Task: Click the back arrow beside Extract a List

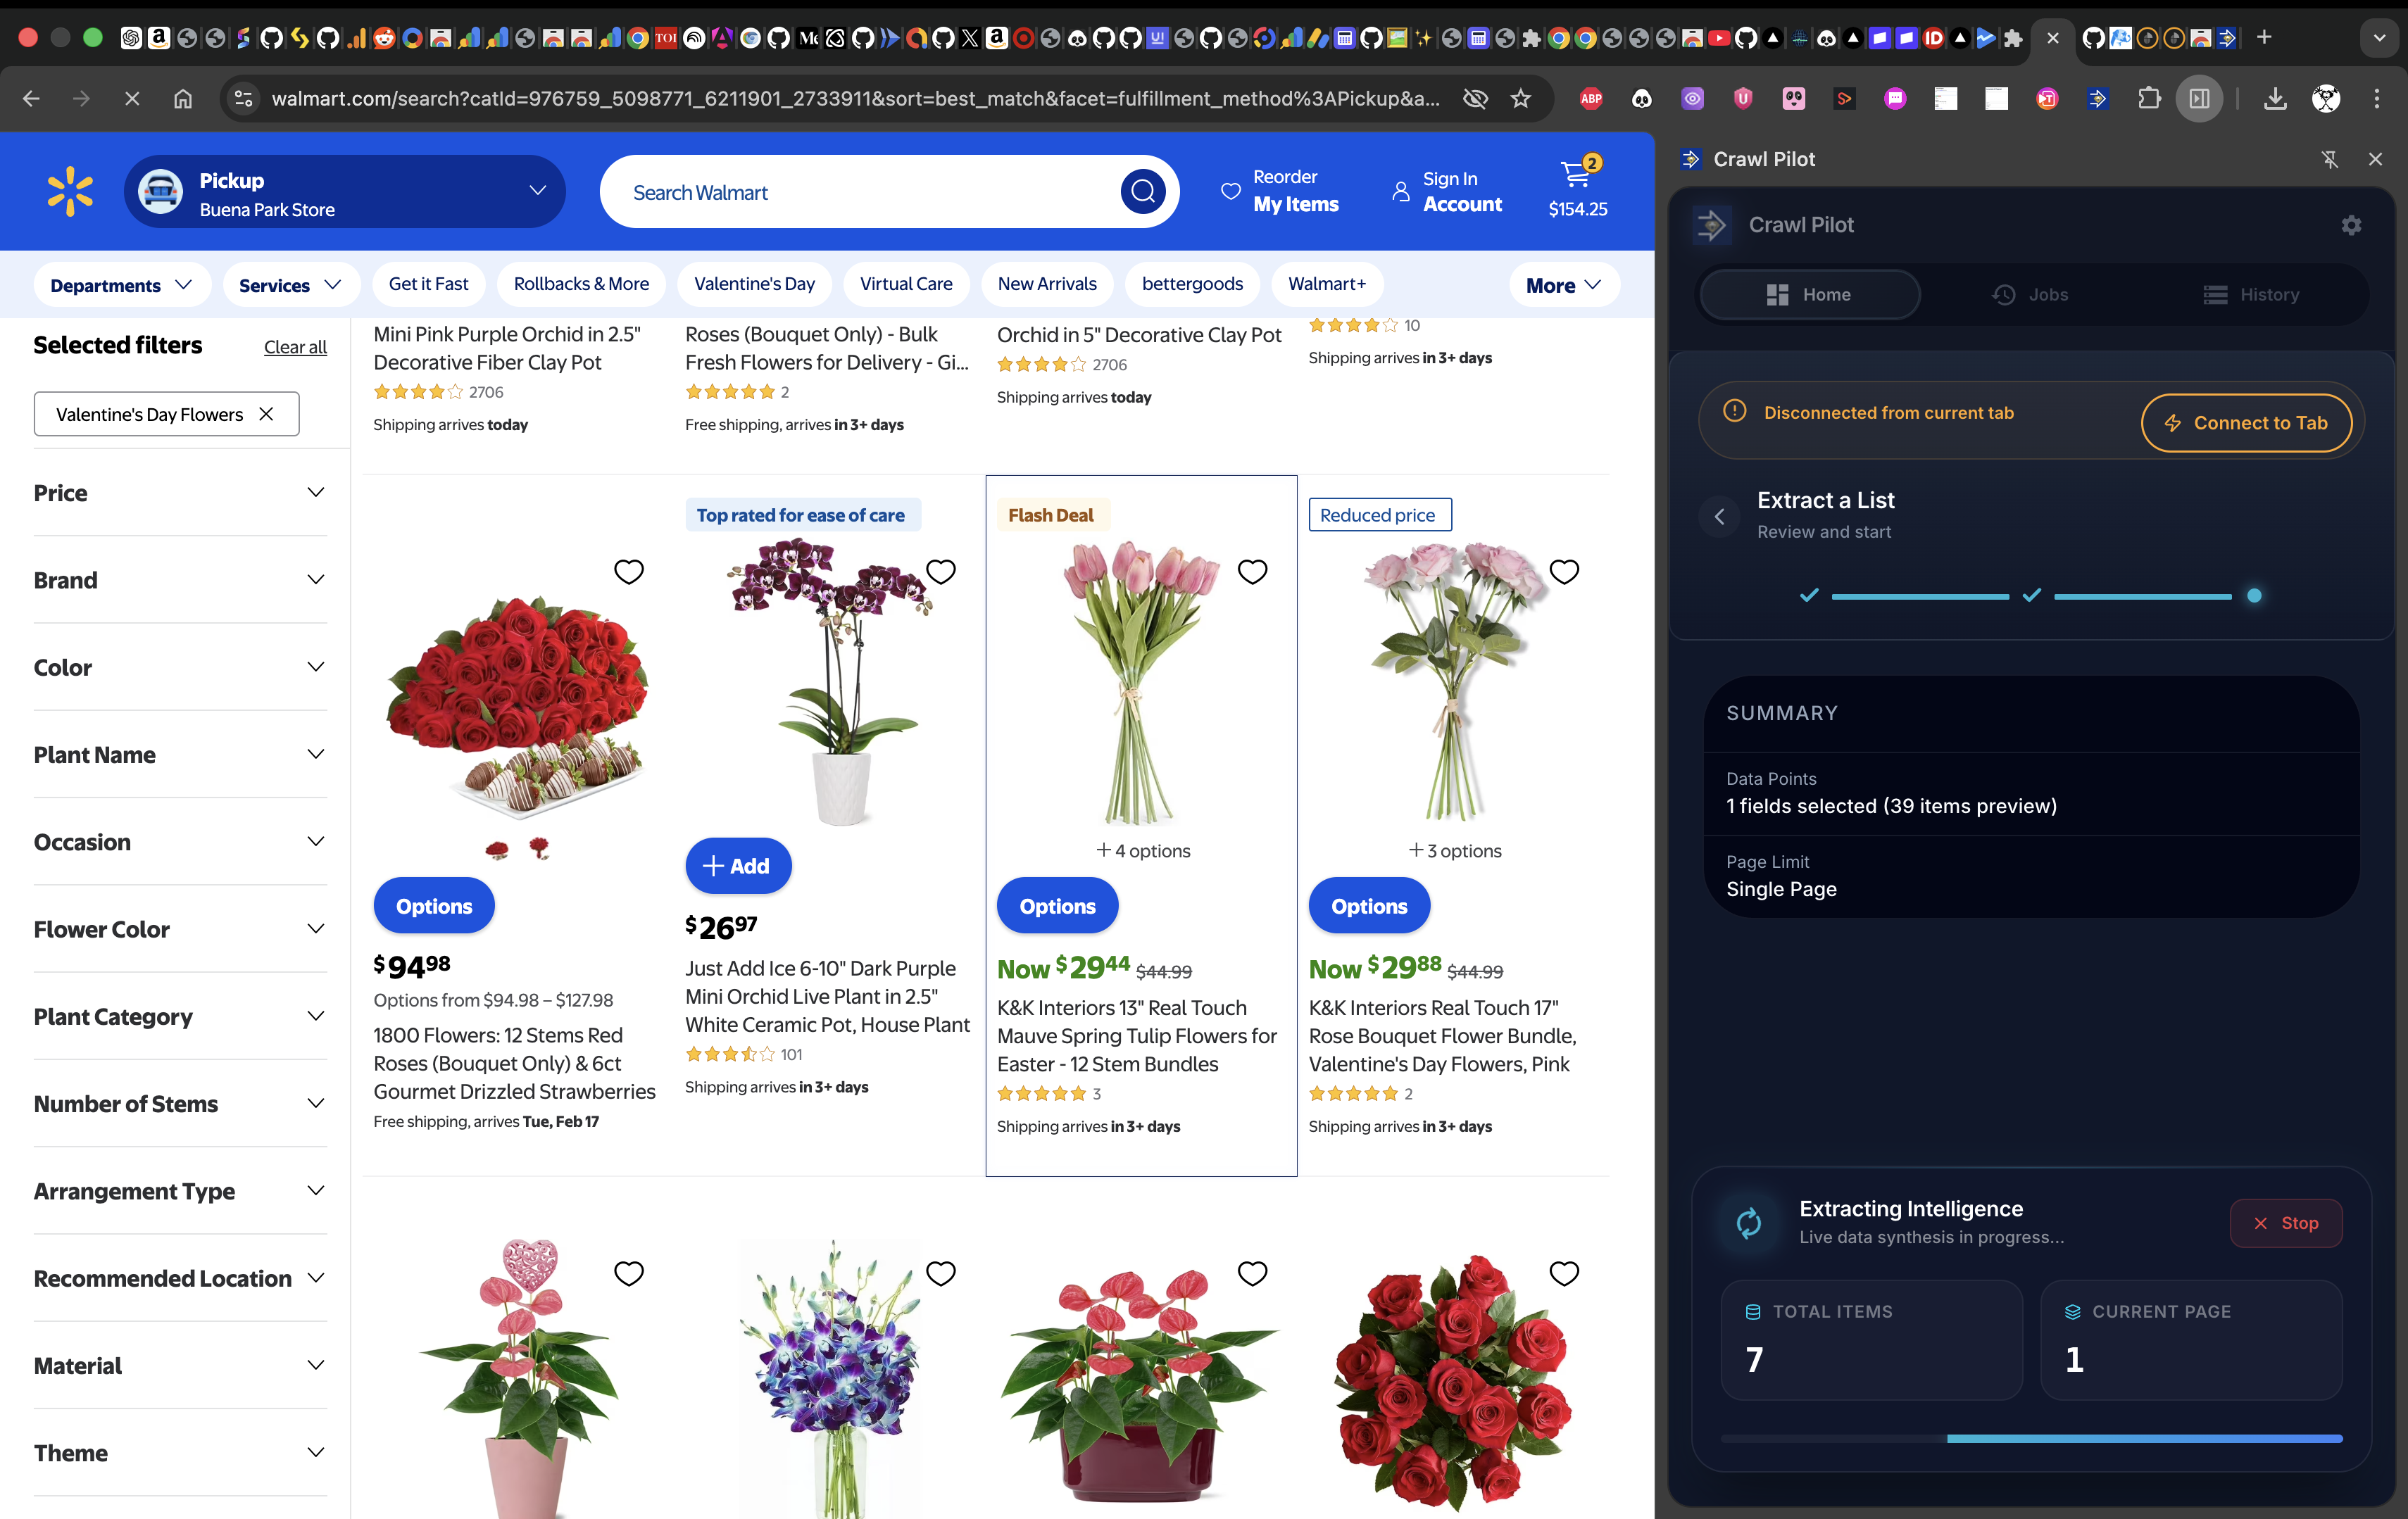Action: click(1719, 516)
